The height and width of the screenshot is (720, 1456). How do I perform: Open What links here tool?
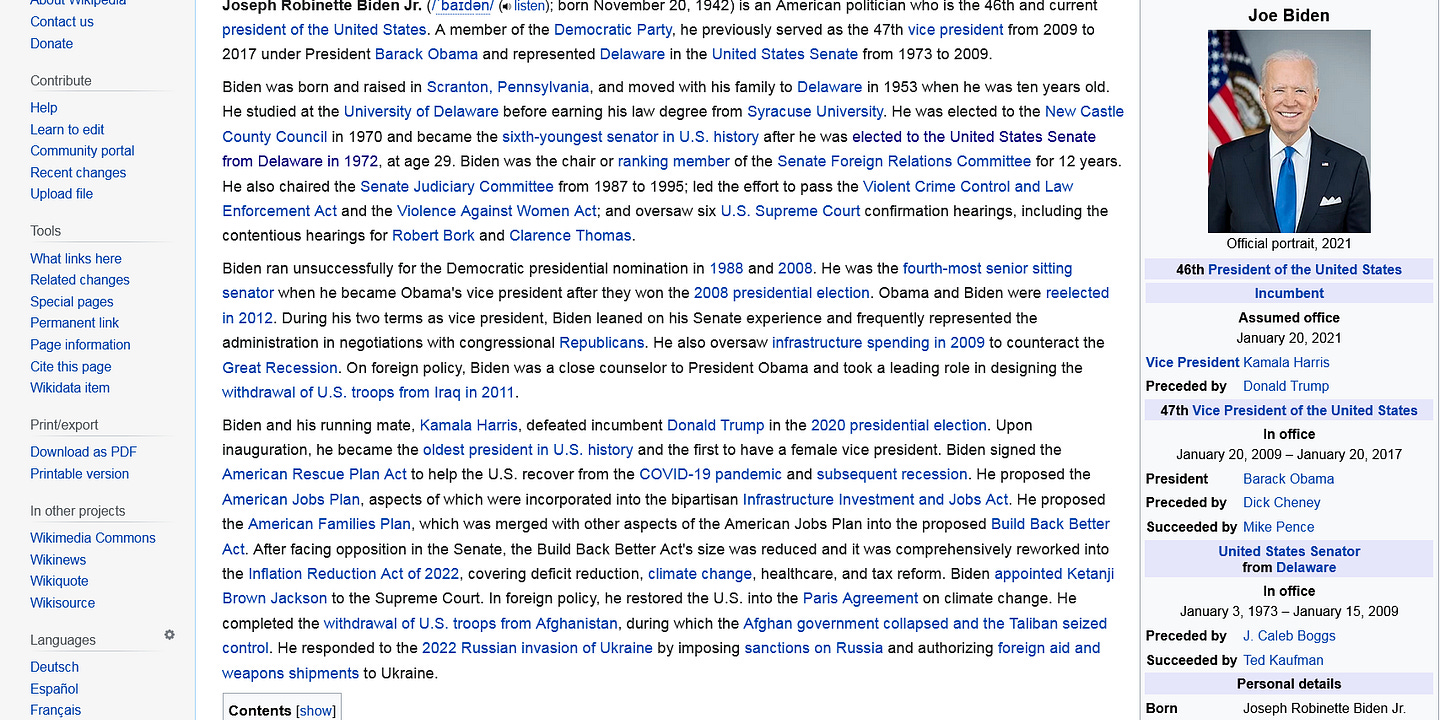[76, 258]
